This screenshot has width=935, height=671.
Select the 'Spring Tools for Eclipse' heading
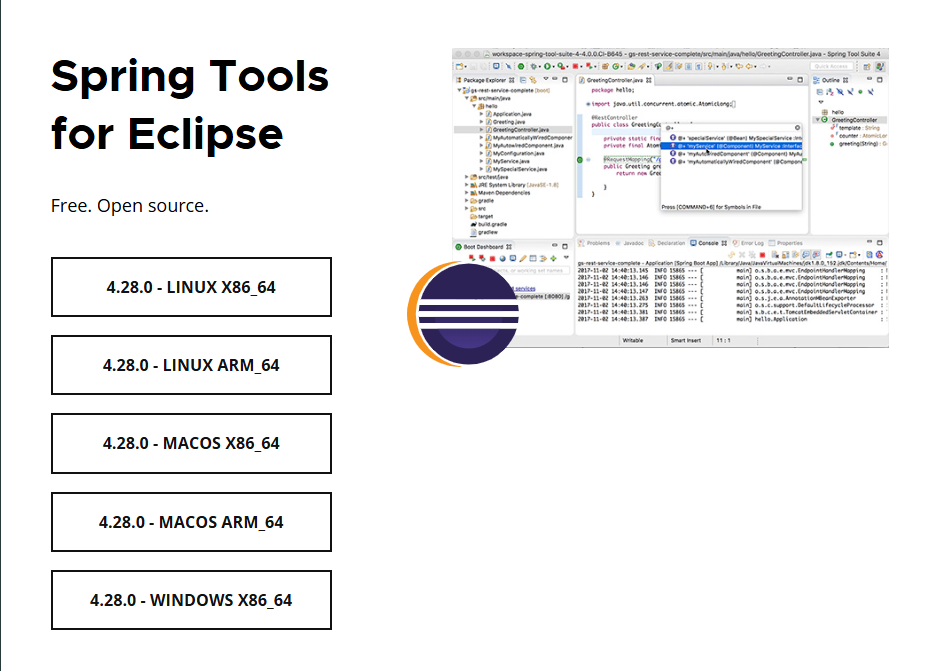click(x=190, y=105)
